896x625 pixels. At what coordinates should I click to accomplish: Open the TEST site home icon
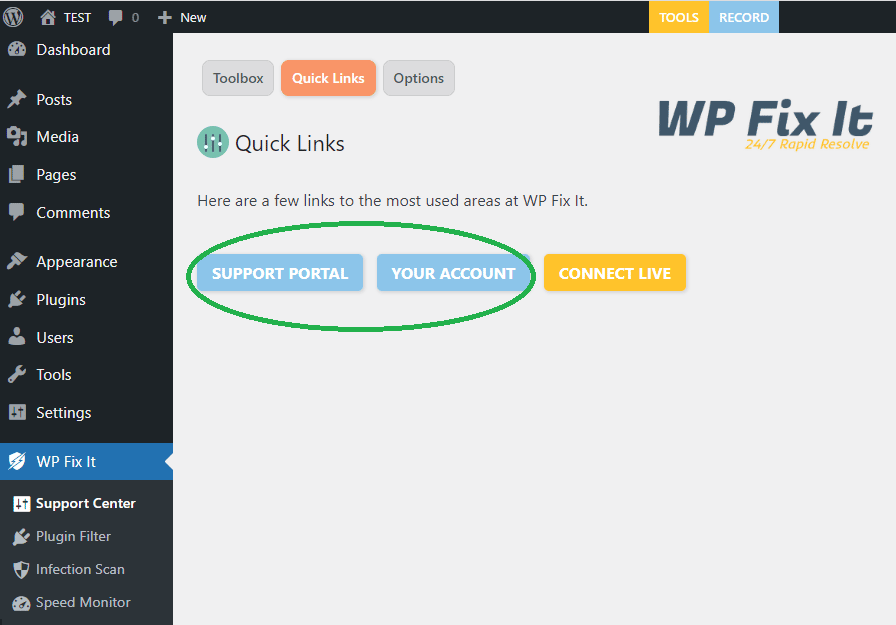(48, 18)
